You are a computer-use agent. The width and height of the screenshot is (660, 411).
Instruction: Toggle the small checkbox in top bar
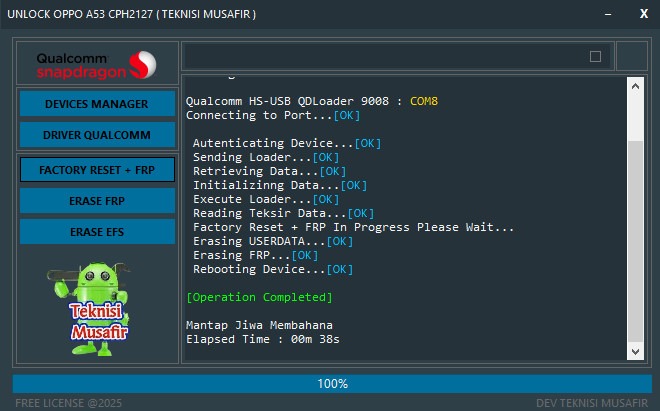(x=595, y=56)
